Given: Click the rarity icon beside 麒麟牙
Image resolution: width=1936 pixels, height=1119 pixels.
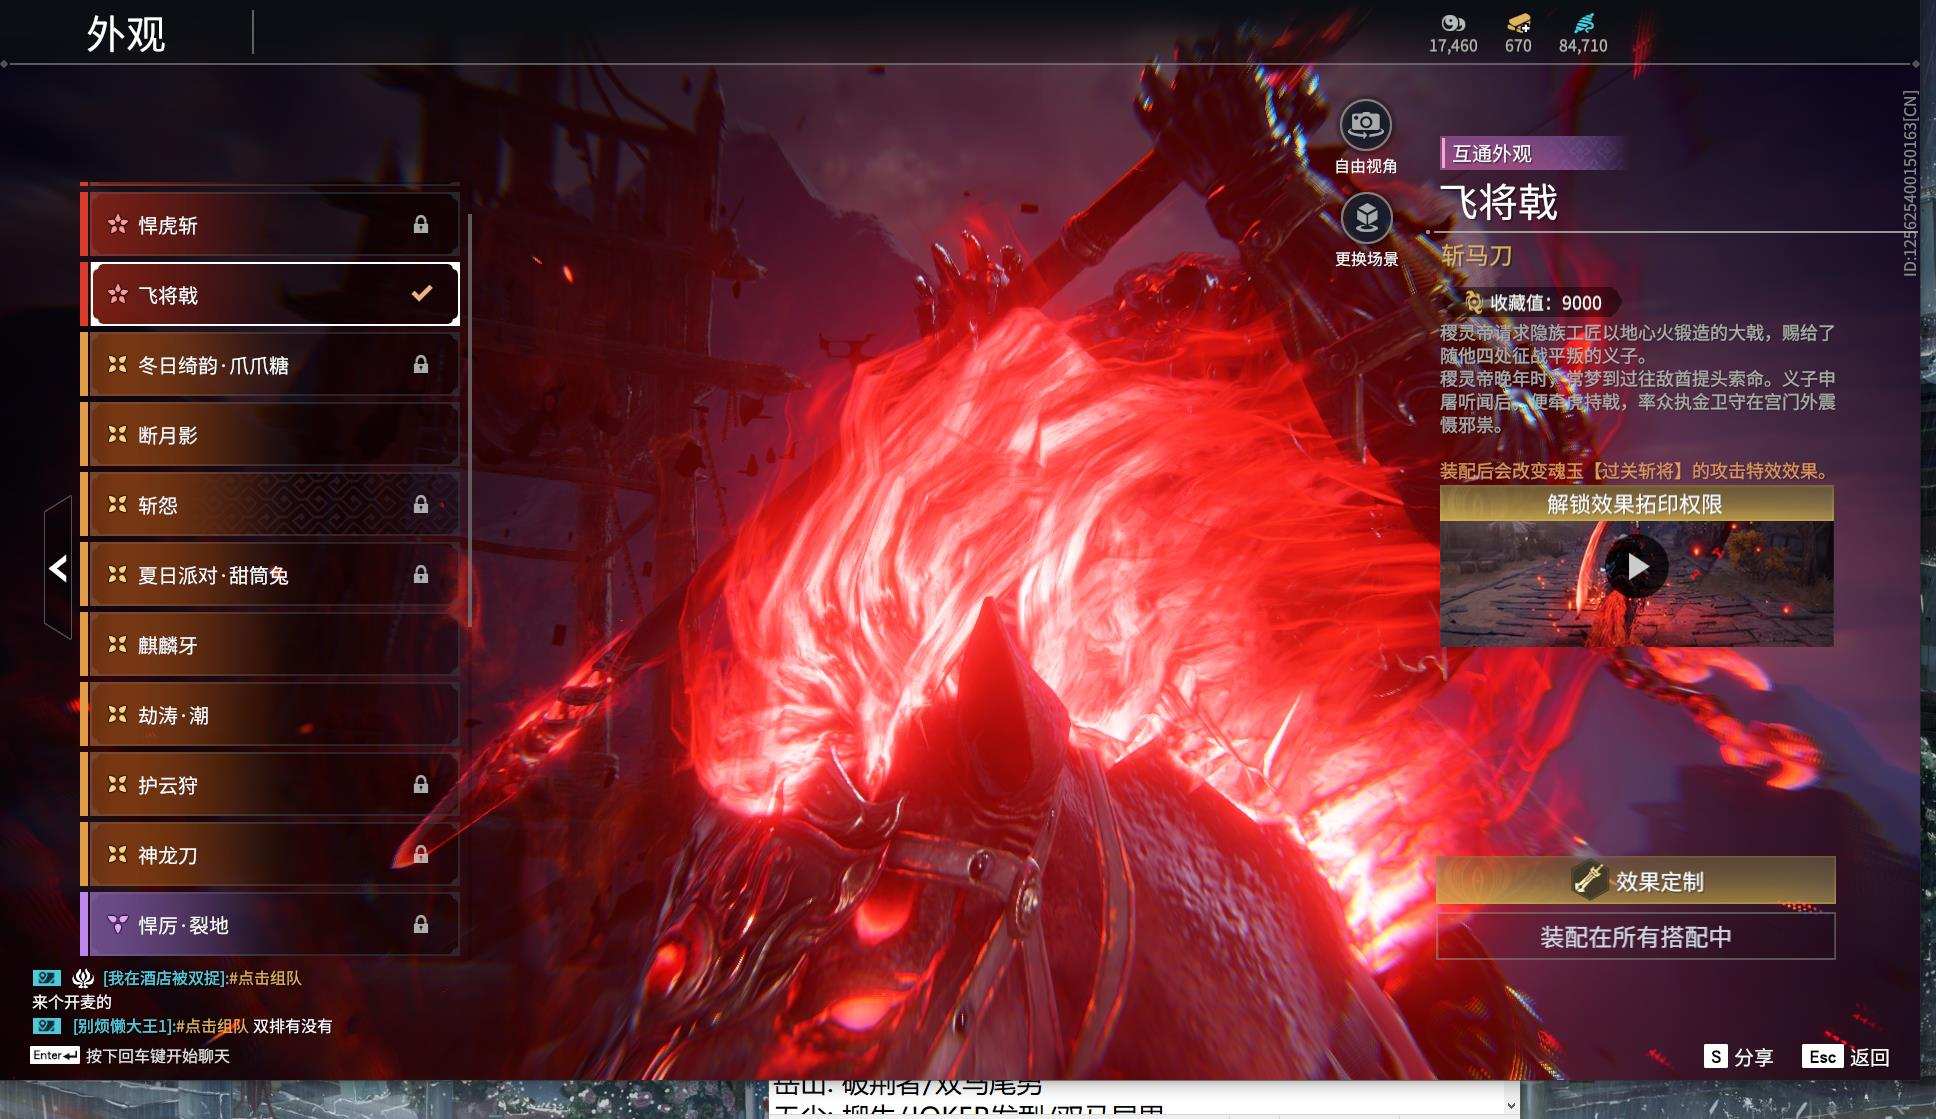Looking at the screenshot, I should click(x=118, y=644).
